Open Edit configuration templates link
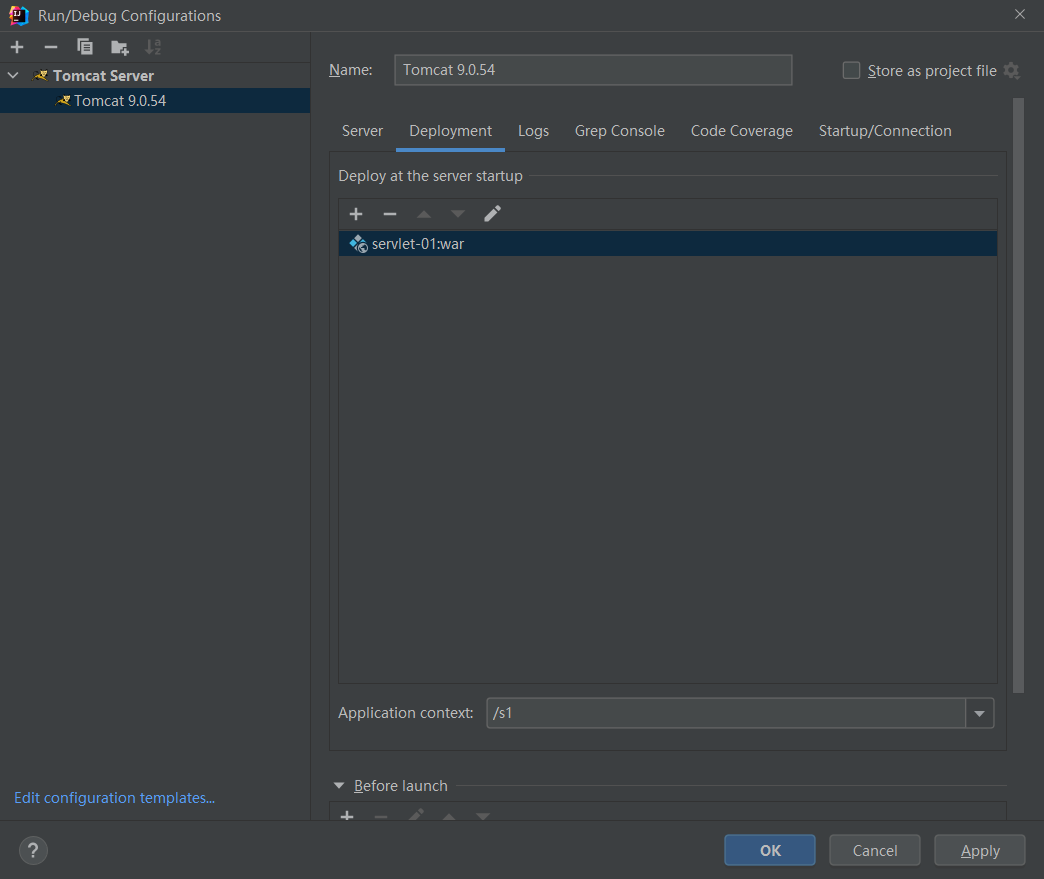The image size is (1044, 879). 114,798
